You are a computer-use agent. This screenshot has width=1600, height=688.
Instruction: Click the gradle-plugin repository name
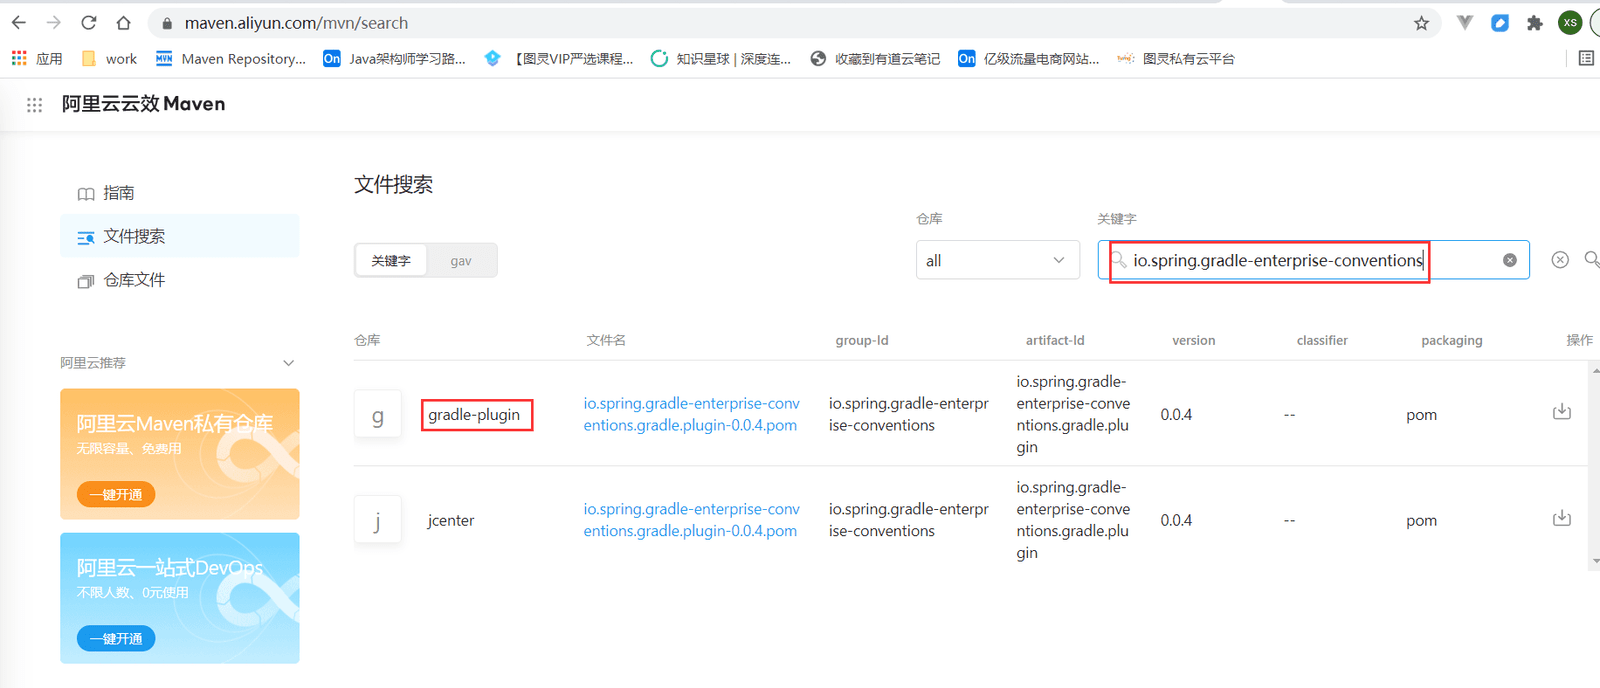click(x=474, y=415)
